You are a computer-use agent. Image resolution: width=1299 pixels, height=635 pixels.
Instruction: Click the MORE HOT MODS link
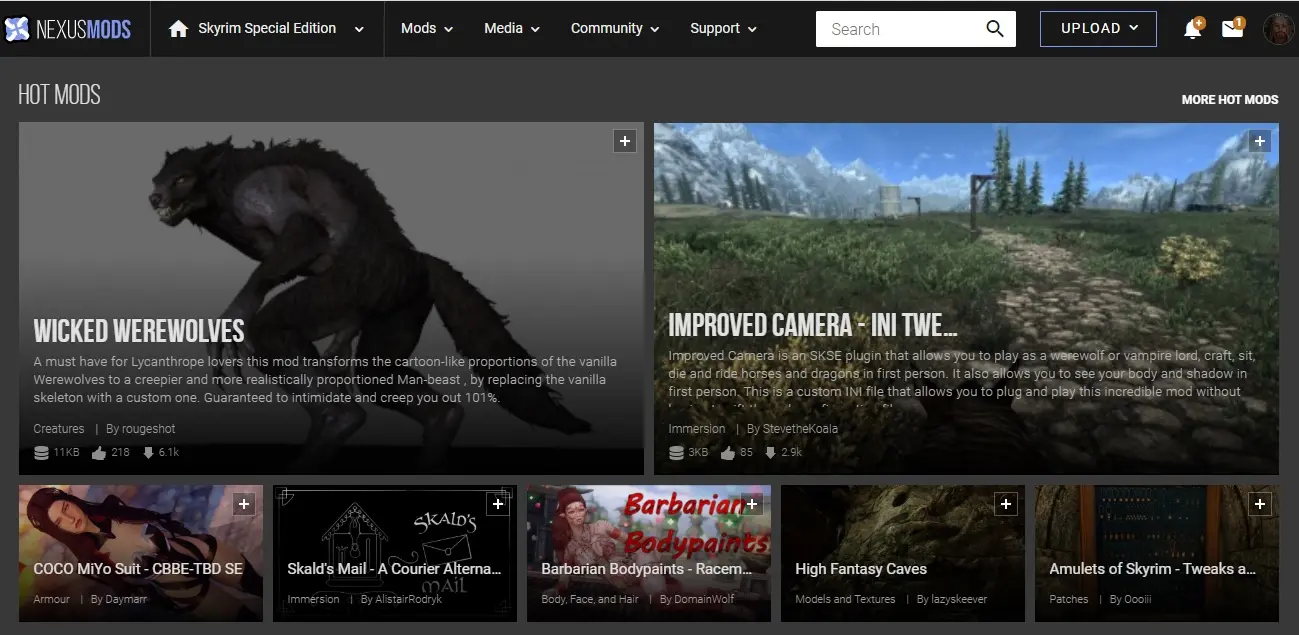(1230, 100)
